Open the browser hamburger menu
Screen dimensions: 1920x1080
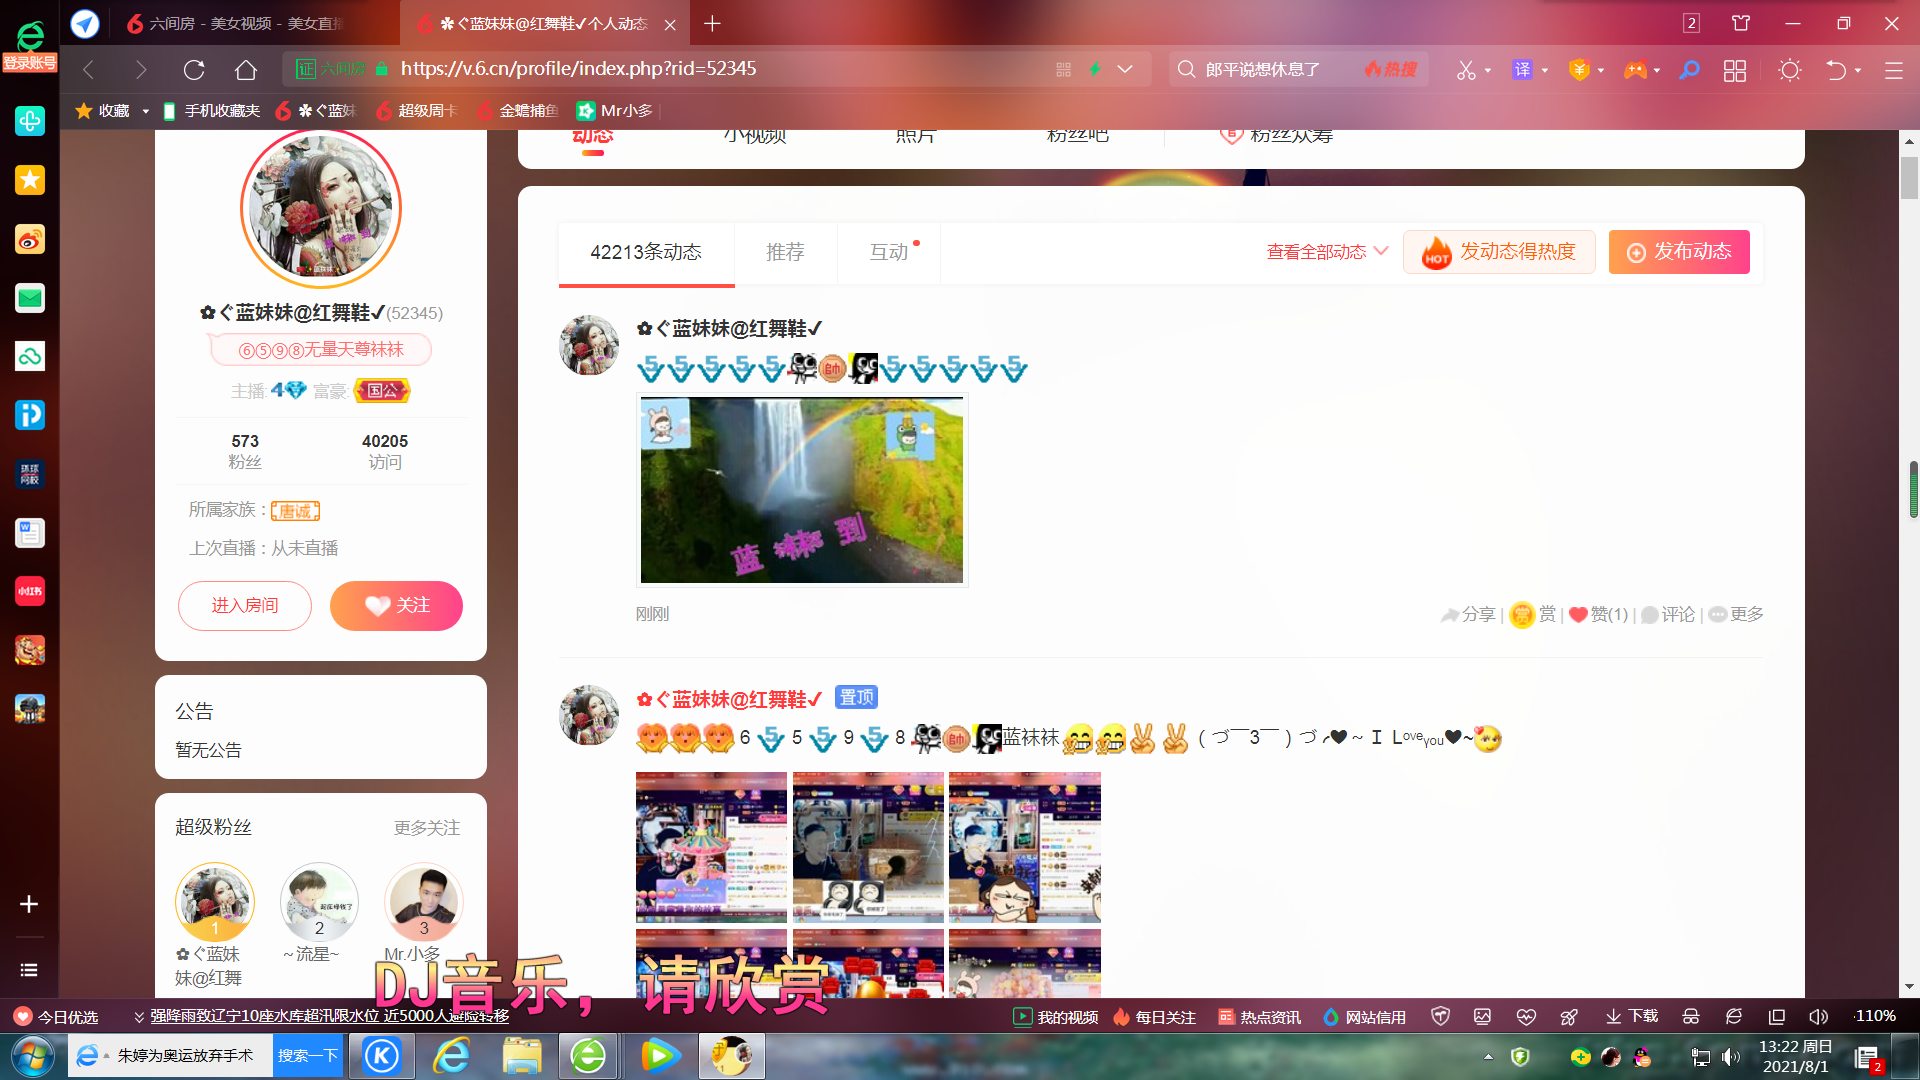point(1894,70)
